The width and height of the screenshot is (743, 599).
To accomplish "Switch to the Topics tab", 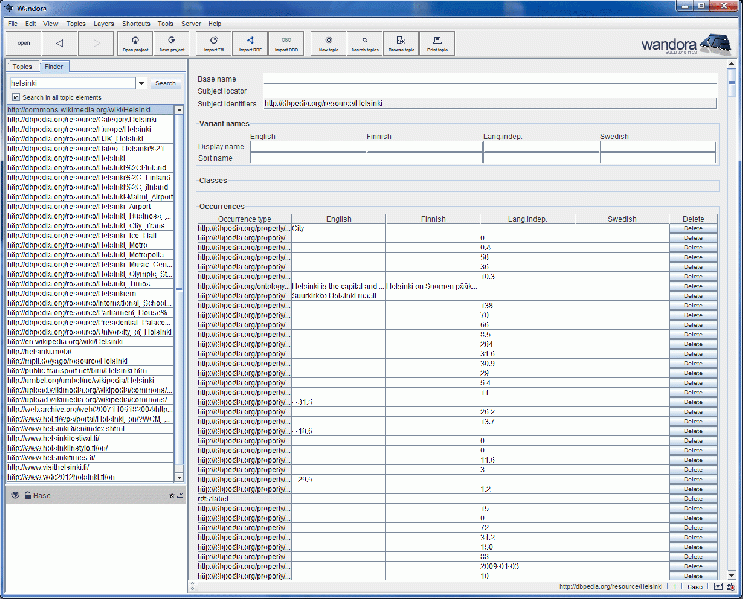I will (x=23, y=67).
